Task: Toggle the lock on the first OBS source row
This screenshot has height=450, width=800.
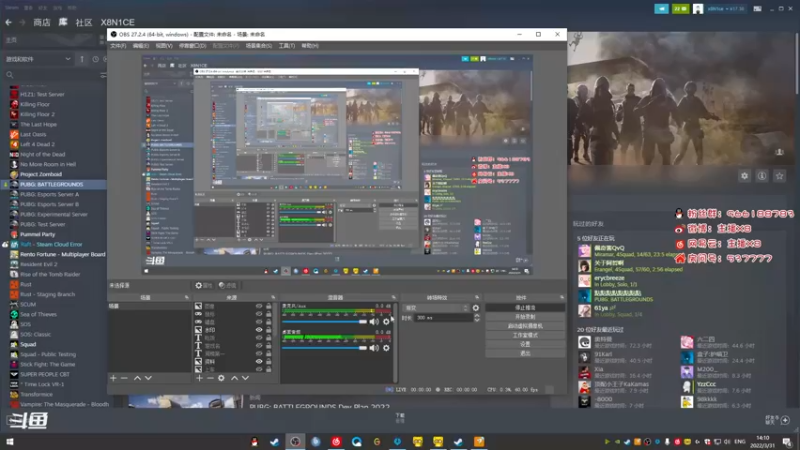Action: coord(268,306)
